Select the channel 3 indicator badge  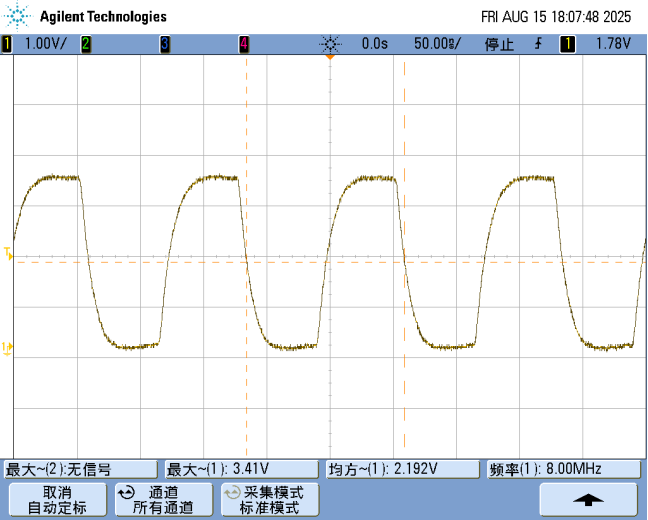164,44
